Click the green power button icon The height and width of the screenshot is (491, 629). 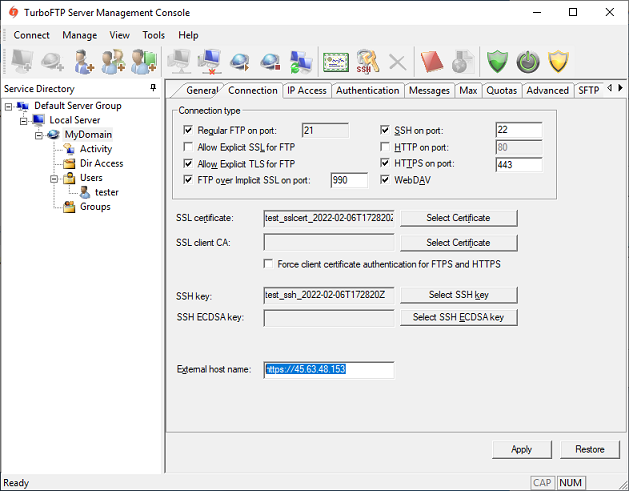click(x=528, y=63)
